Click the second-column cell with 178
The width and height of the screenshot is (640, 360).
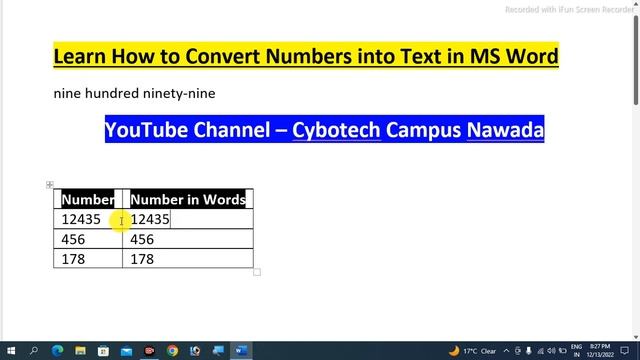coord(188,259)
